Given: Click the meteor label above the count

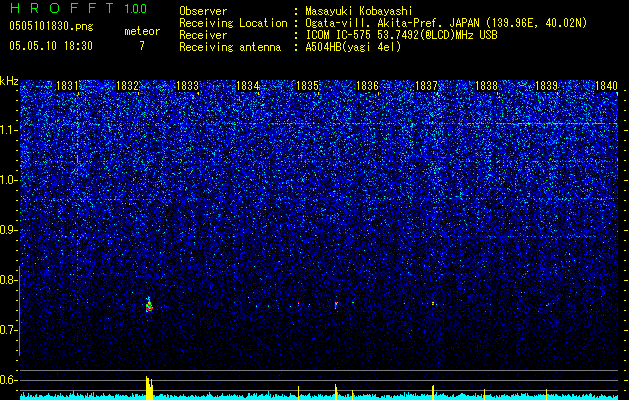Looking at the screenshot, I should coord(142,31).
